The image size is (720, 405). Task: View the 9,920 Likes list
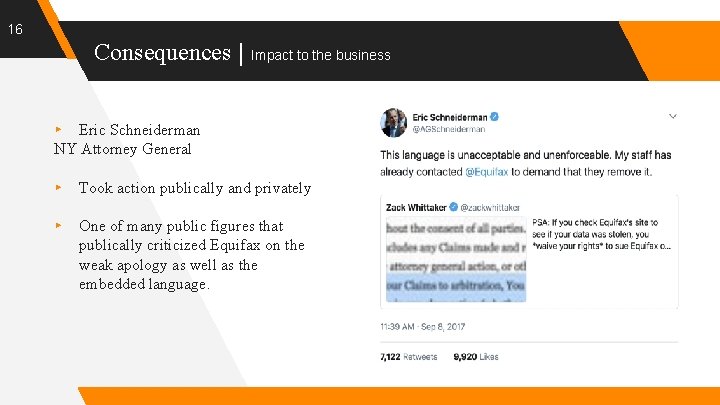click(x=476, y=355)
